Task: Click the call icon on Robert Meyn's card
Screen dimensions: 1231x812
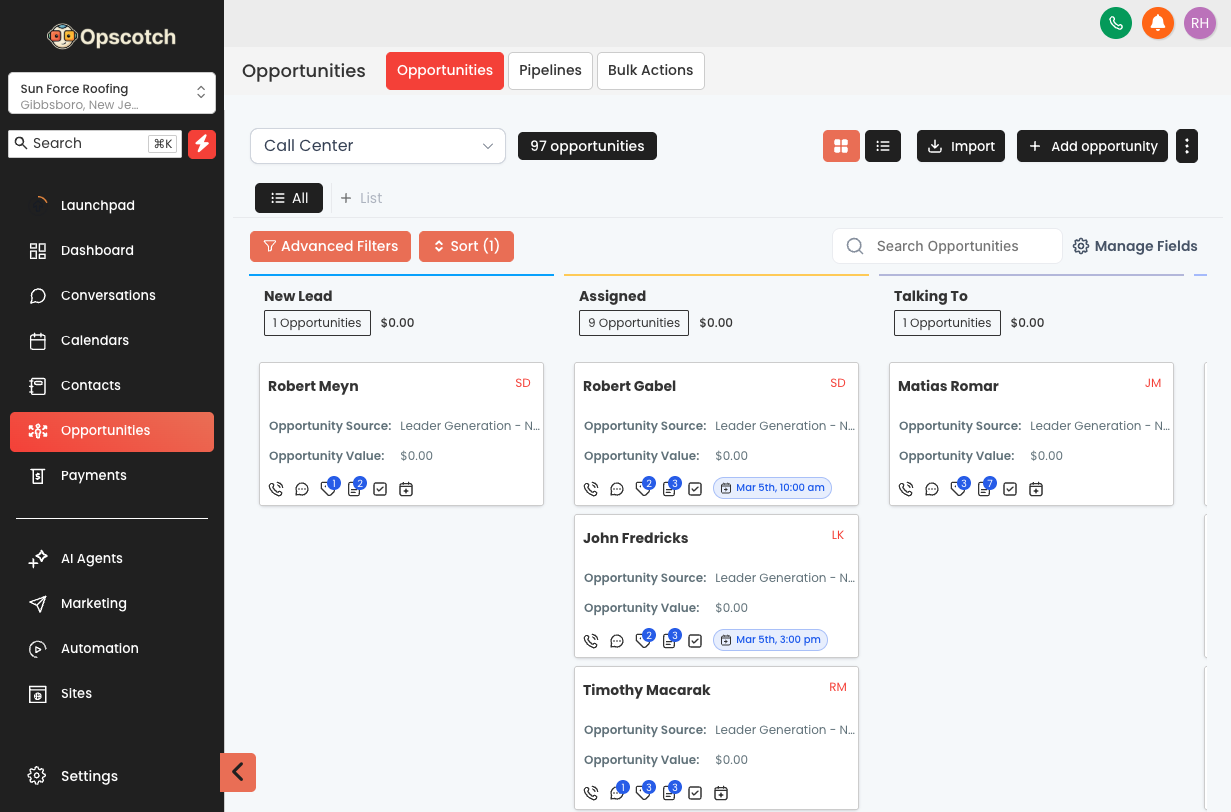Action: [276, 489]
